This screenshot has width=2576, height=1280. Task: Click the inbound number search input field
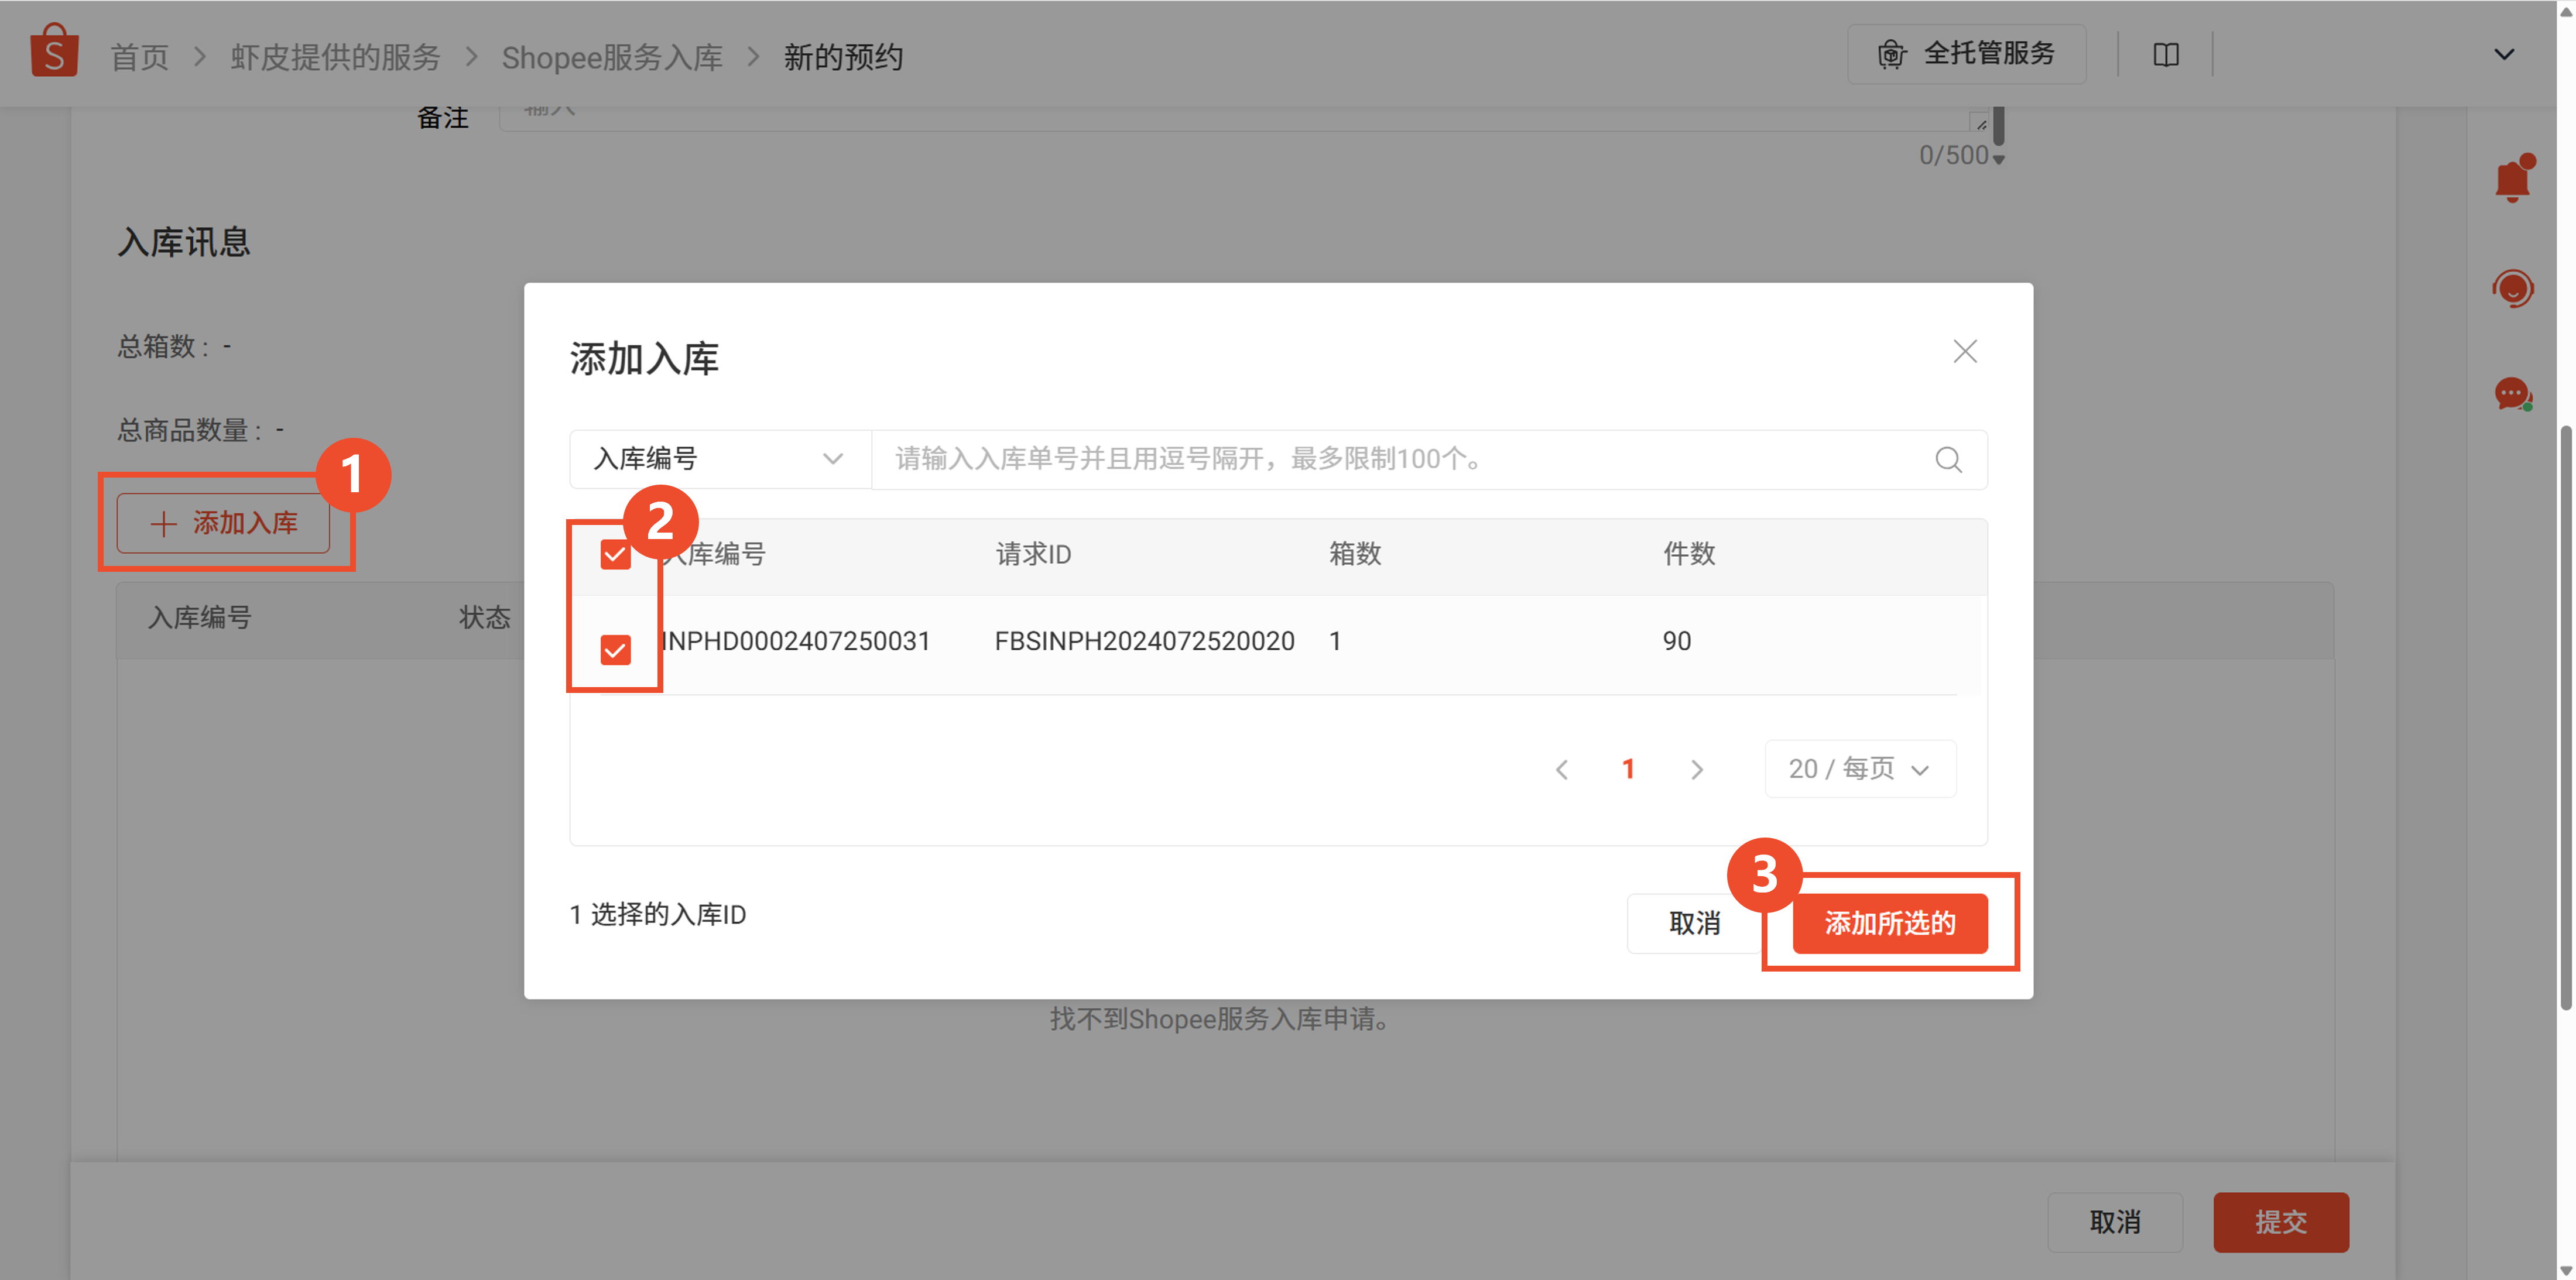pyautogui.click(x=1400, y=460)
